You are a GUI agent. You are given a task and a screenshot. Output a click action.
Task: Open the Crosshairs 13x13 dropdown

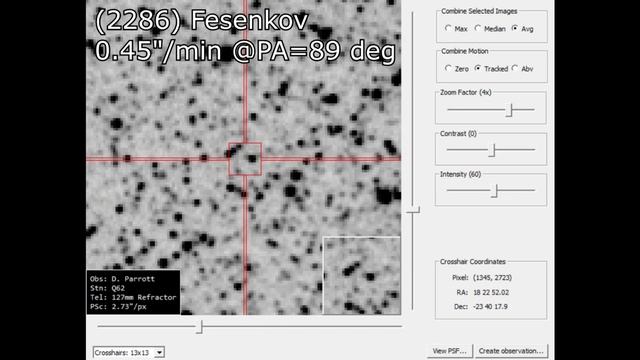tap(129, 353)
